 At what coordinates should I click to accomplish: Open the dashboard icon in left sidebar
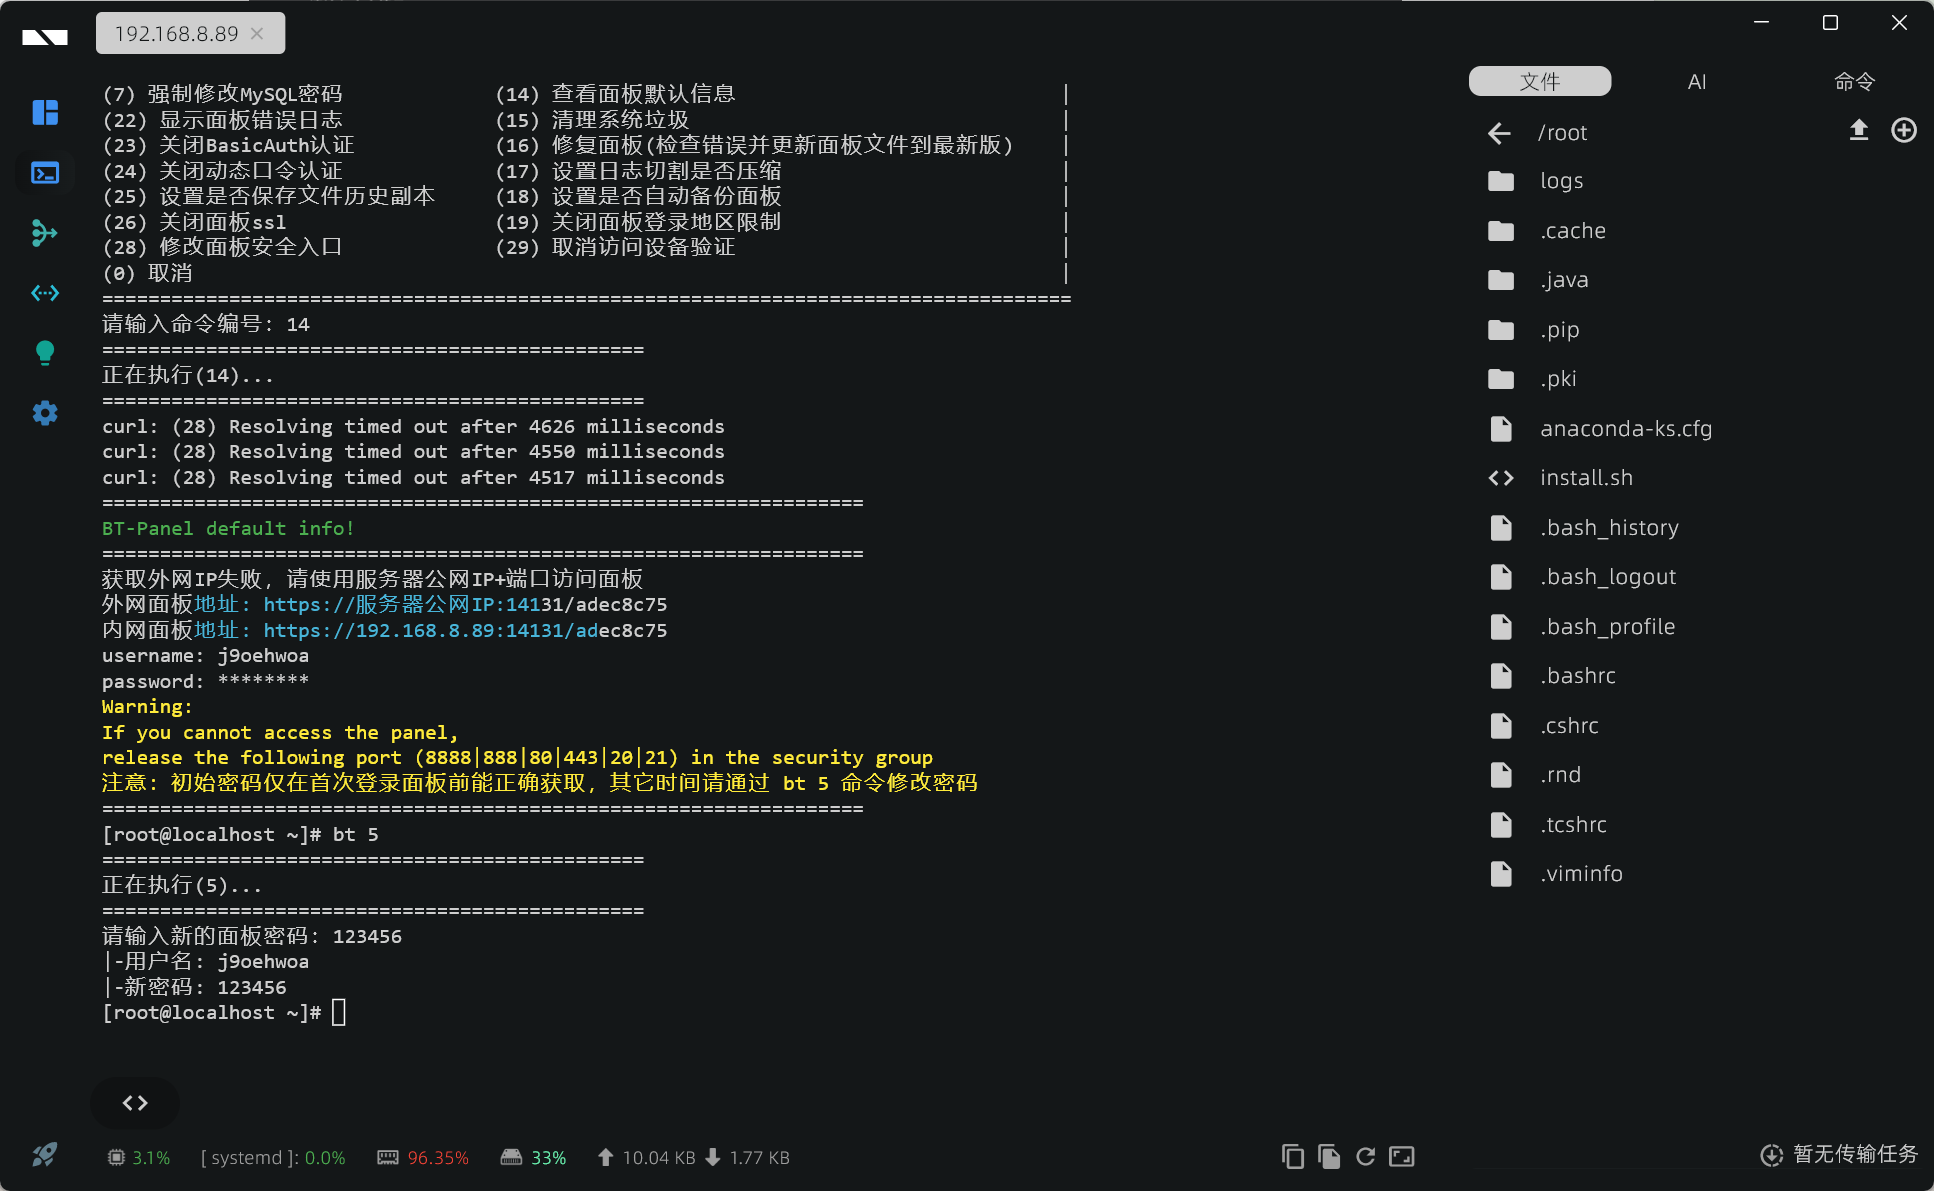click(45, 112)
